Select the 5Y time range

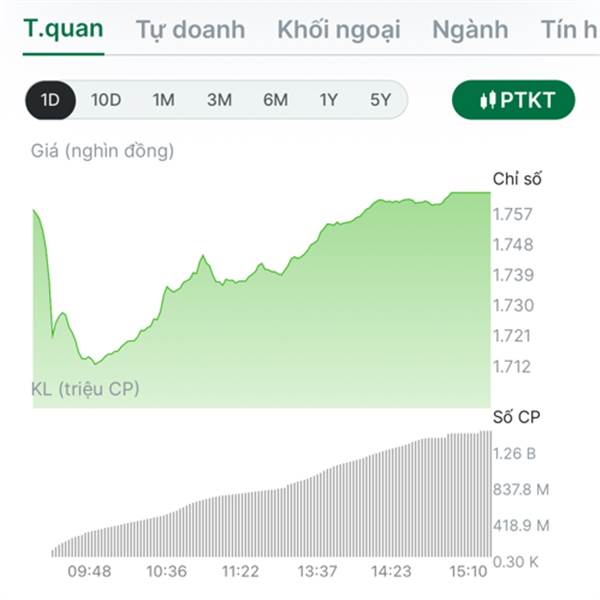(x=380, y=100)
